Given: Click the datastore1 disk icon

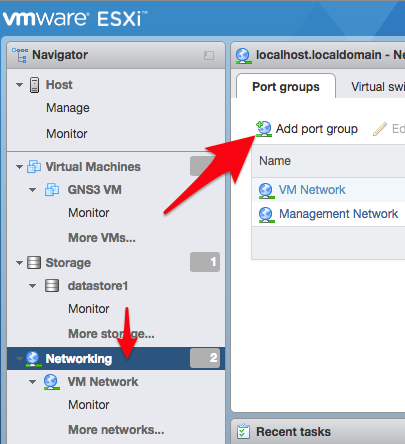Looking at the screenshot, I should [52, 286].
